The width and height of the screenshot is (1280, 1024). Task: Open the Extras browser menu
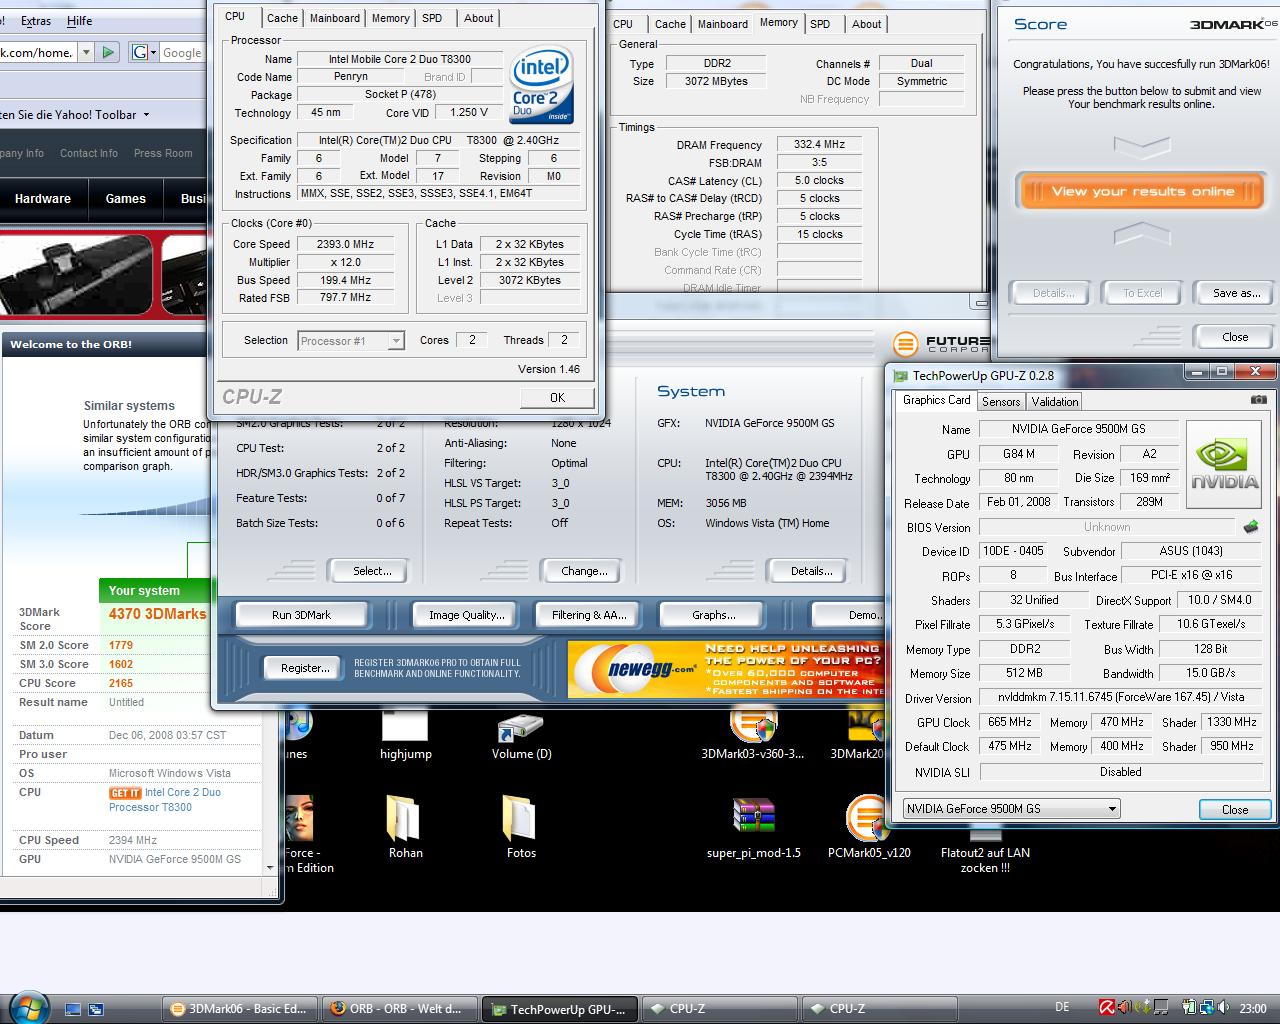click(x=36, y=21)
